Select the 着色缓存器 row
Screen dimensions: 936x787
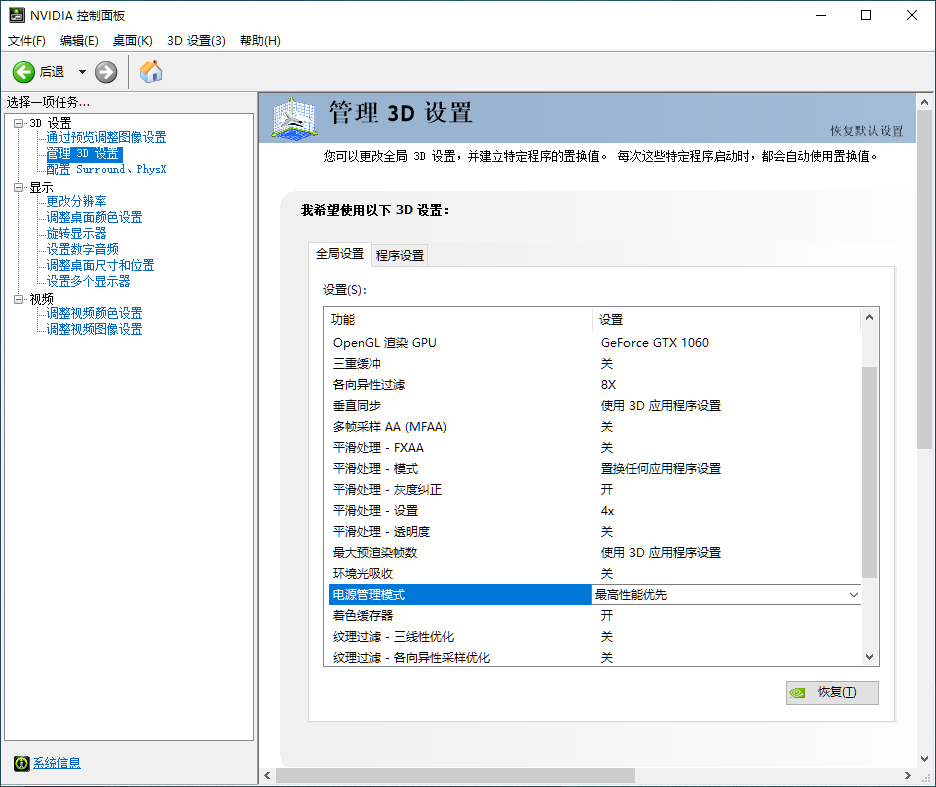(595, 616)
